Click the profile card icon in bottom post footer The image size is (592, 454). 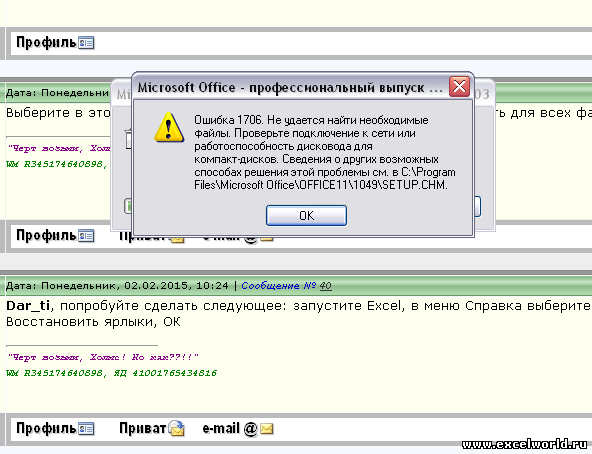86,429
